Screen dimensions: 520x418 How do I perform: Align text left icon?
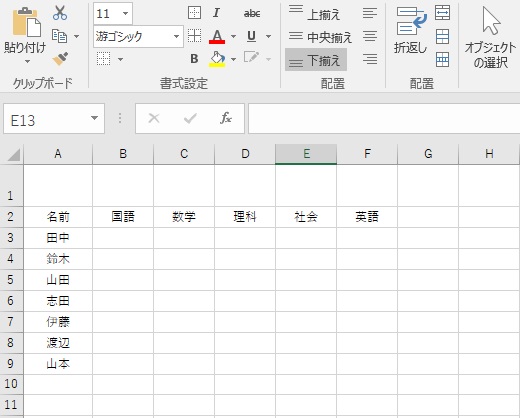pos(370,13)
